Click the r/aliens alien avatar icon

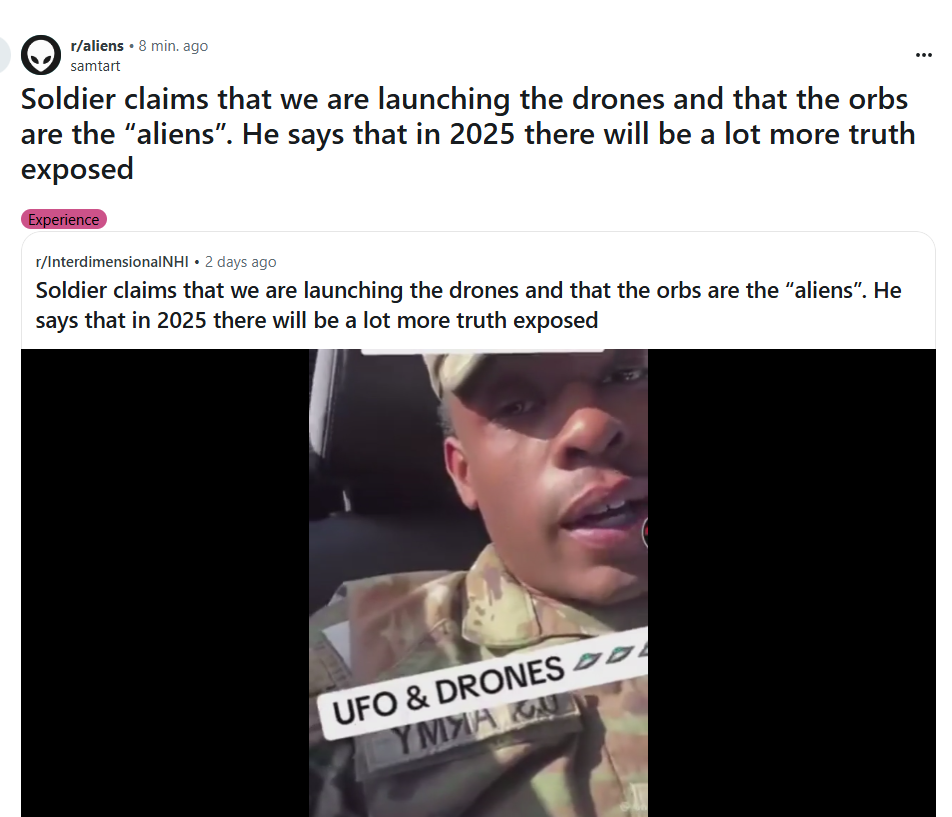coord(41,55)
